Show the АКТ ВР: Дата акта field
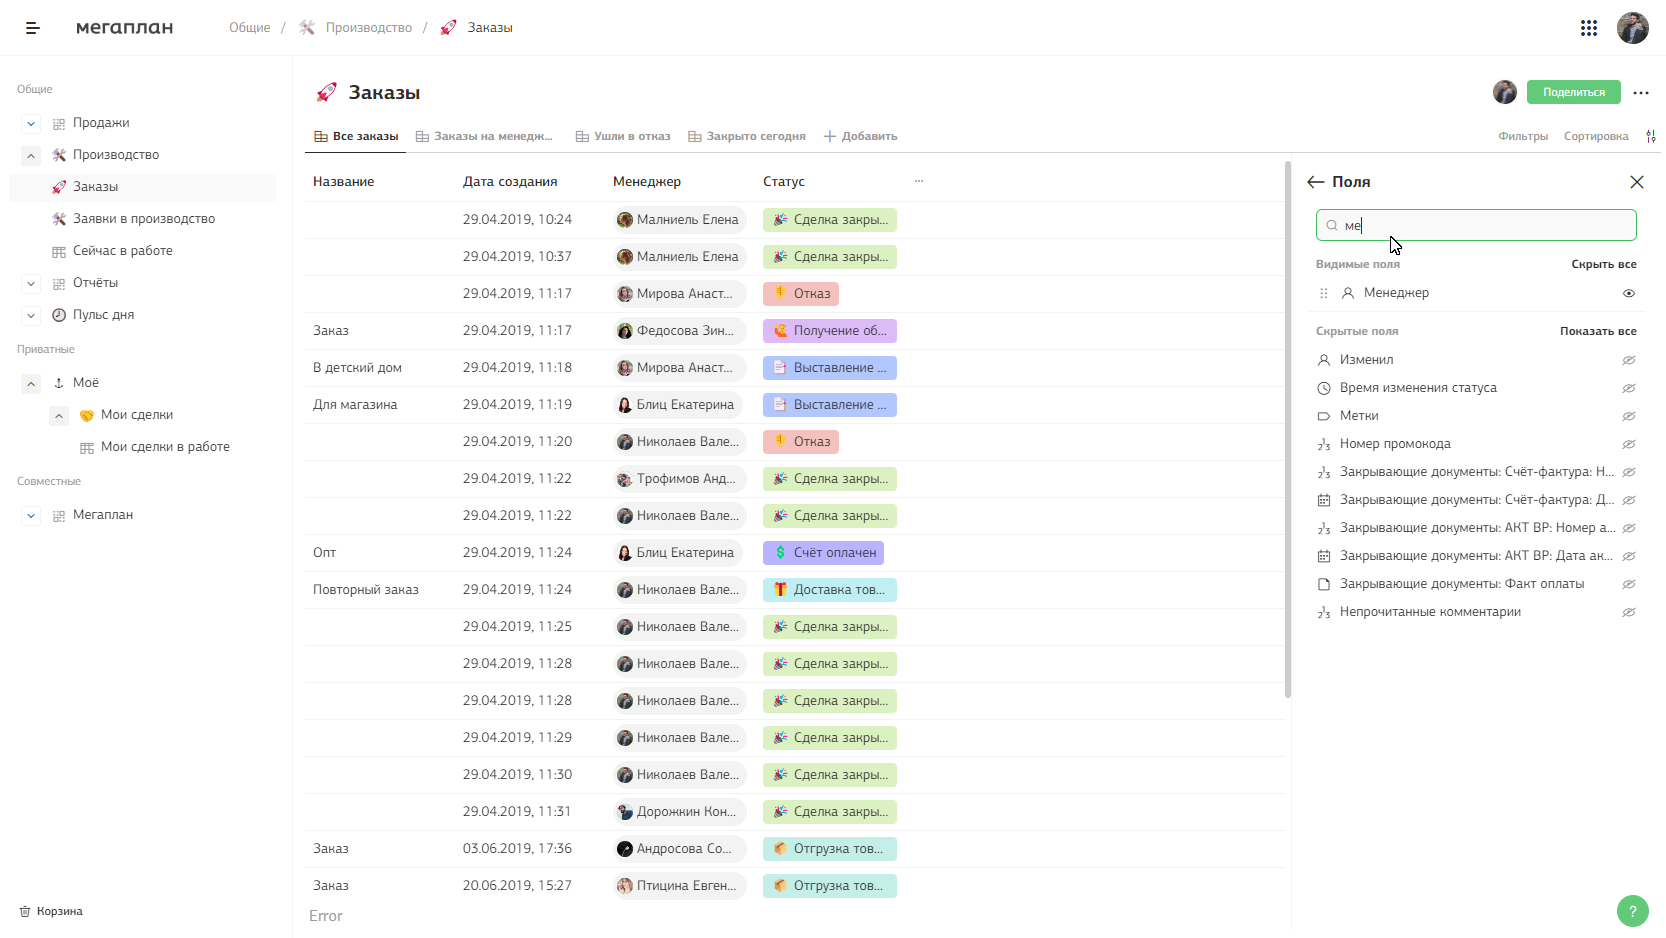1666x938 pixels. tap(1629, 556)
